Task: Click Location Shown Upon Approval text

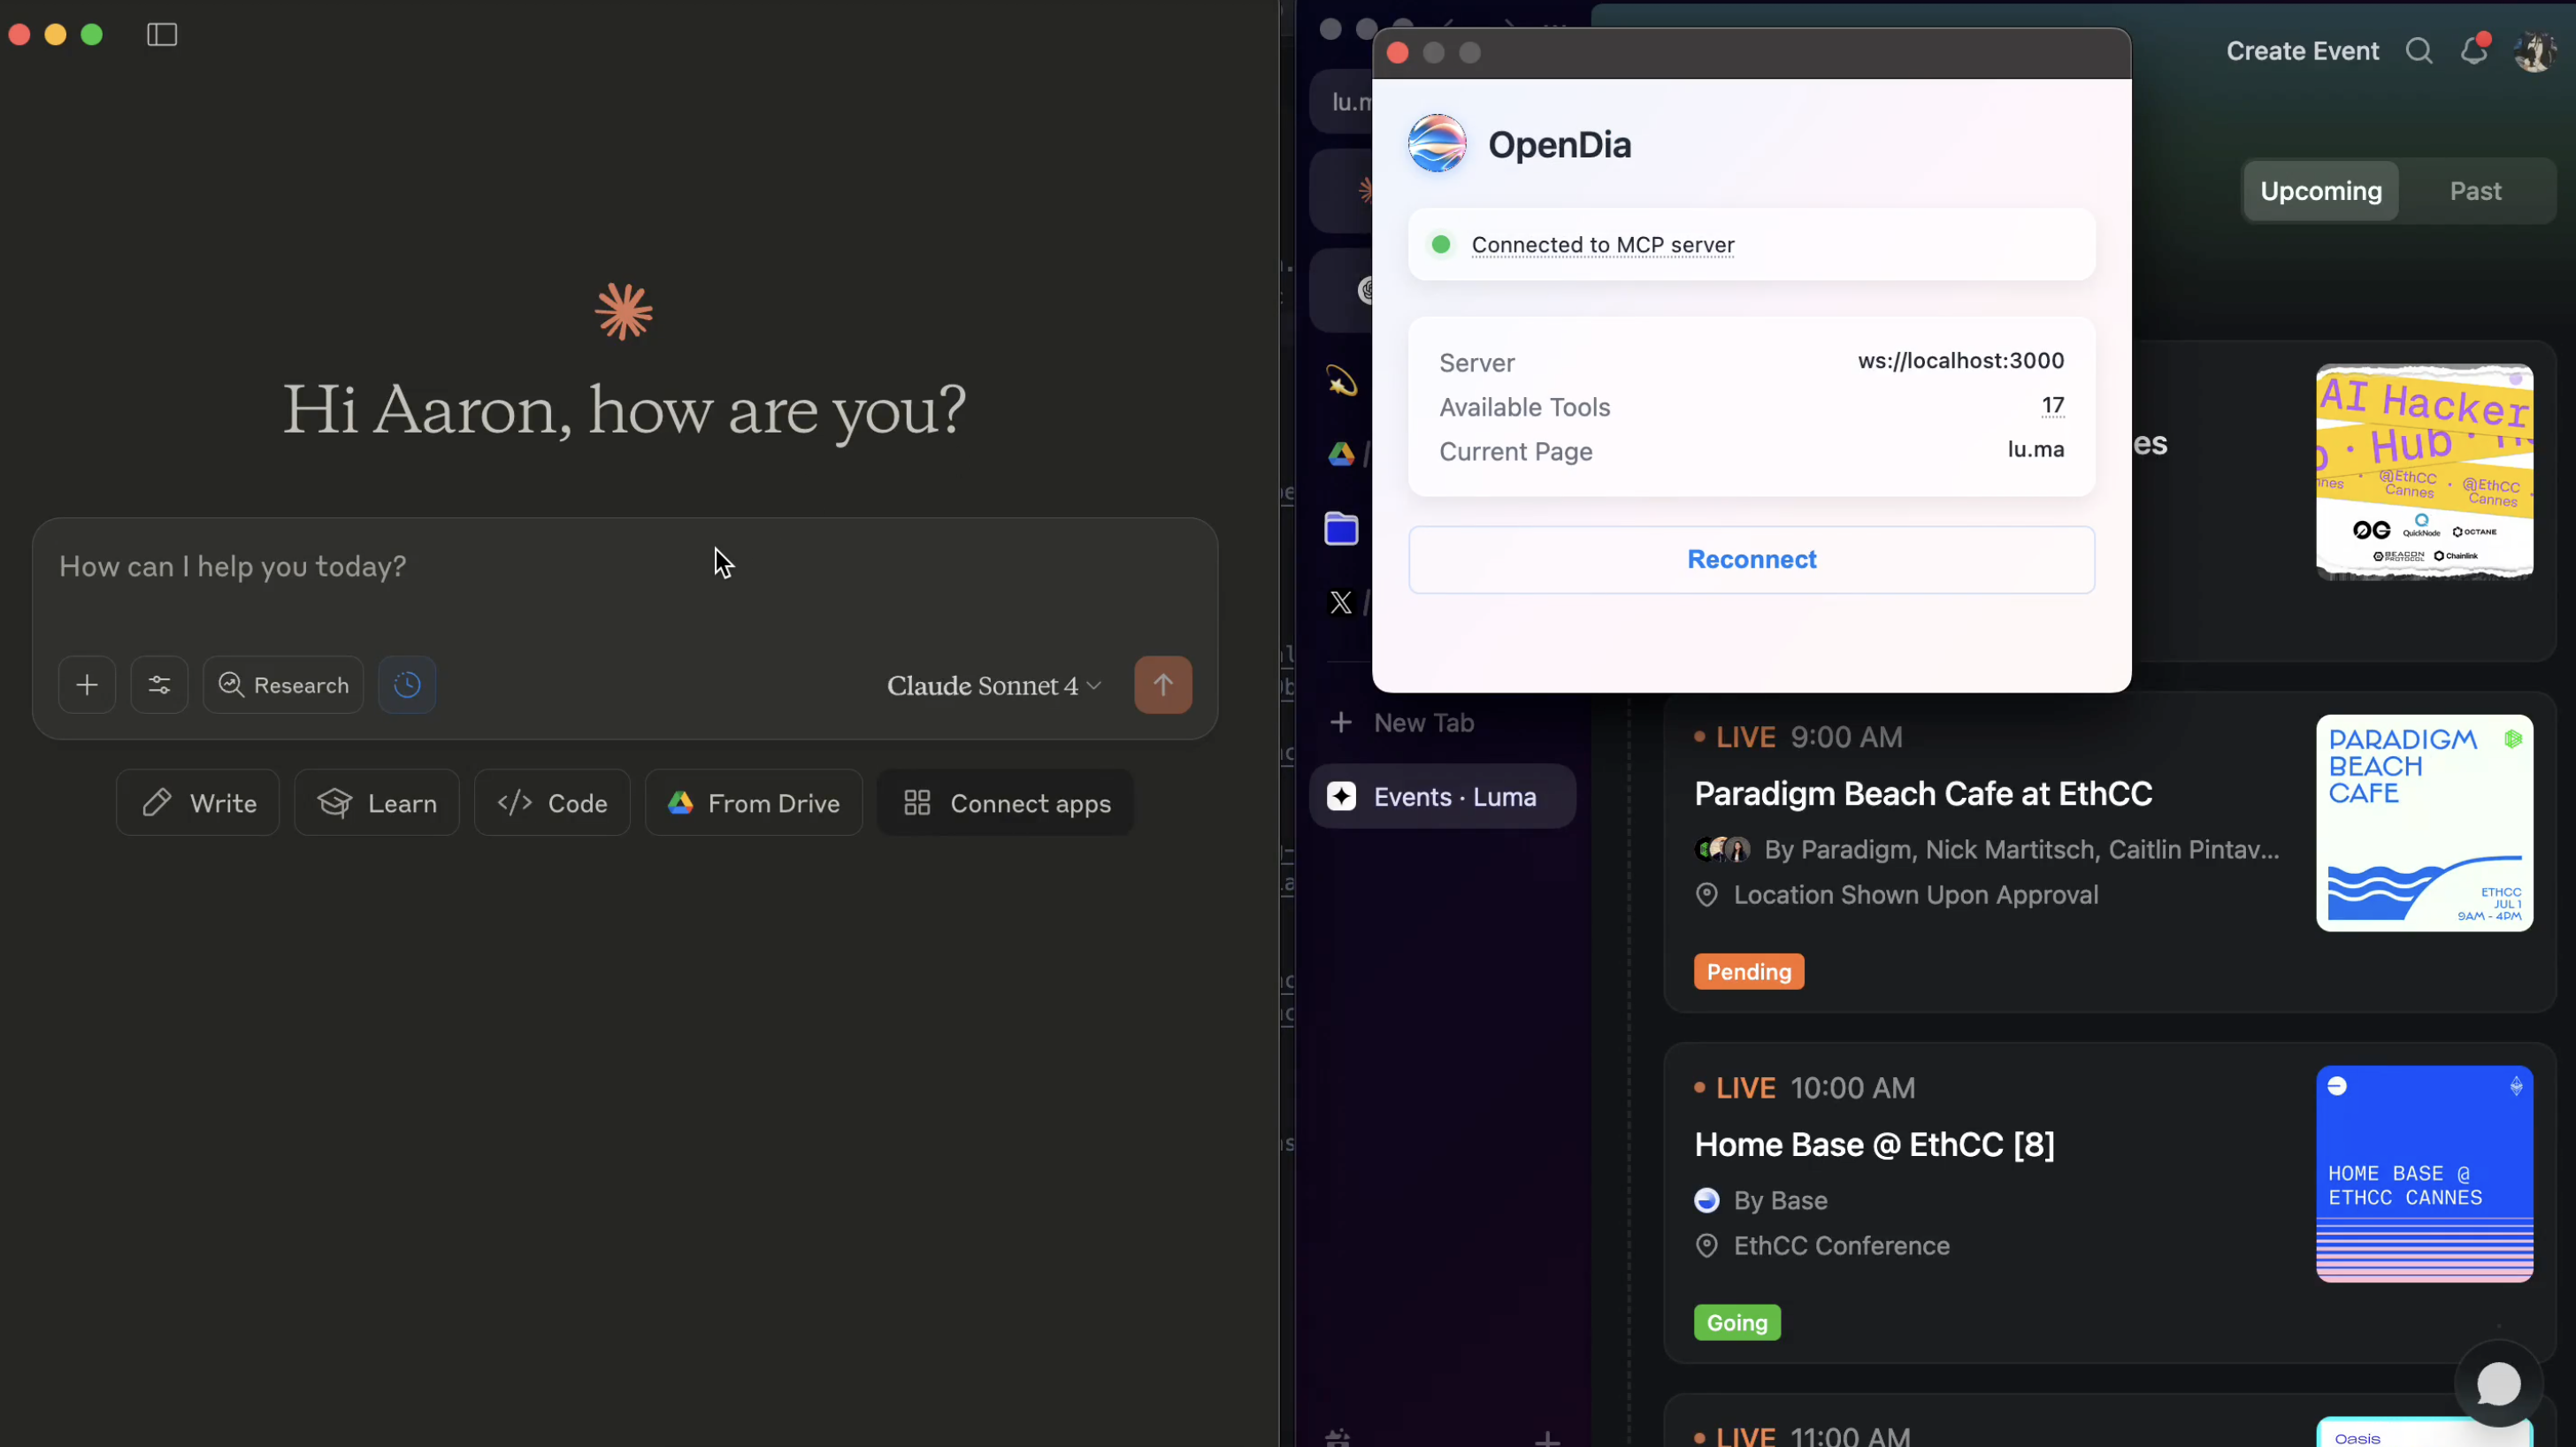Action: pos(1915,895)
